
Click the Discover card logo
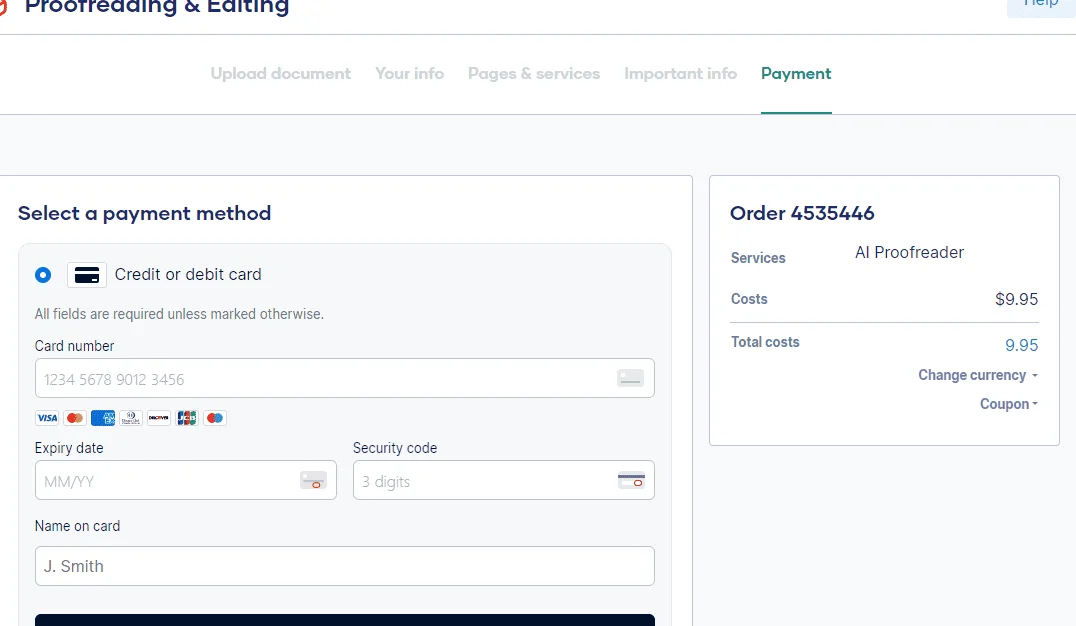click(159, 418)
